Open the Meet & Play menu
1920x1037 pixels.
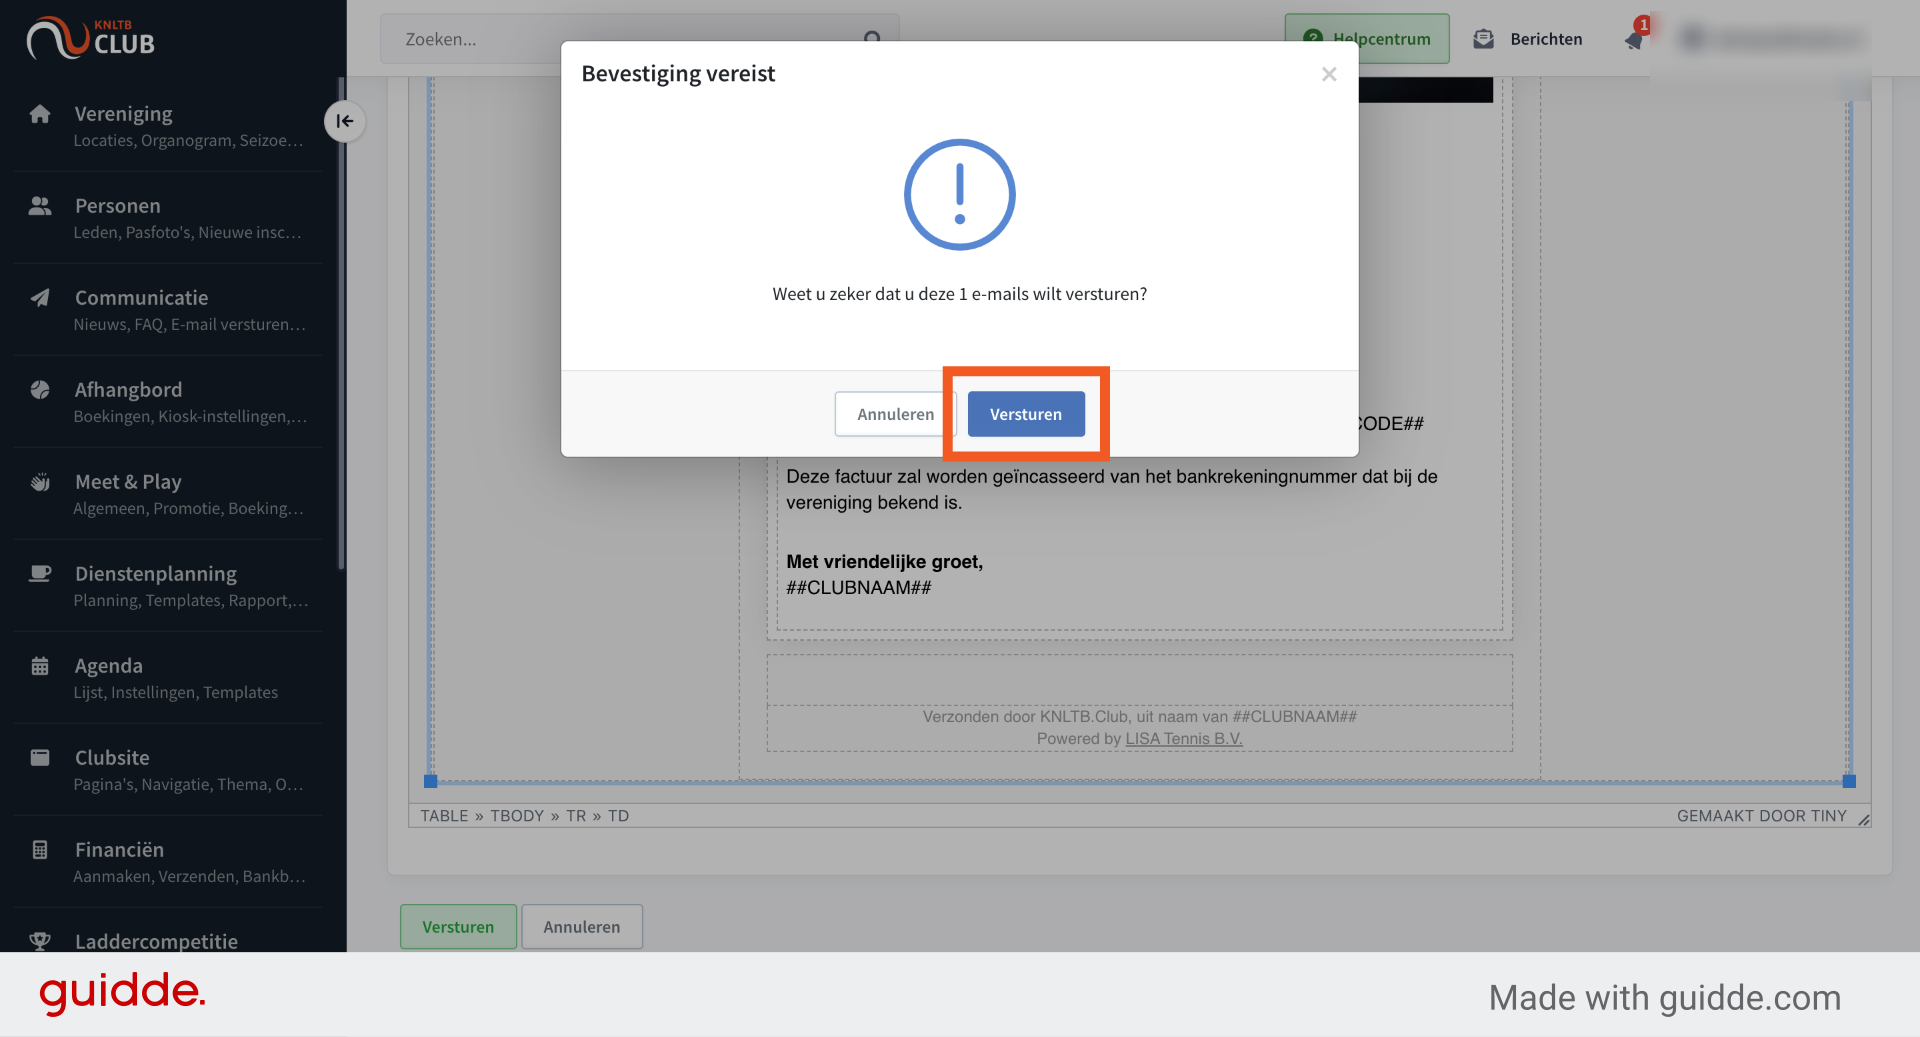(168, 494)
